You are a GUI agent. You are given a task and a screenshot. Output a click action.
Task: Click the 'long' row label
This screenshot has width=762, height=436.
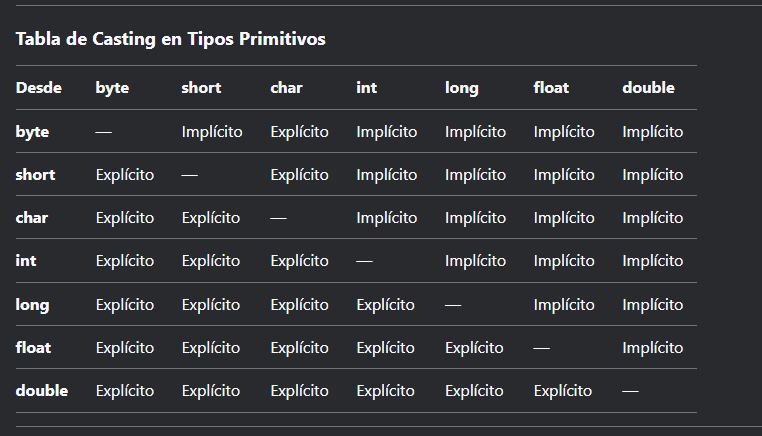pos(32,305)
